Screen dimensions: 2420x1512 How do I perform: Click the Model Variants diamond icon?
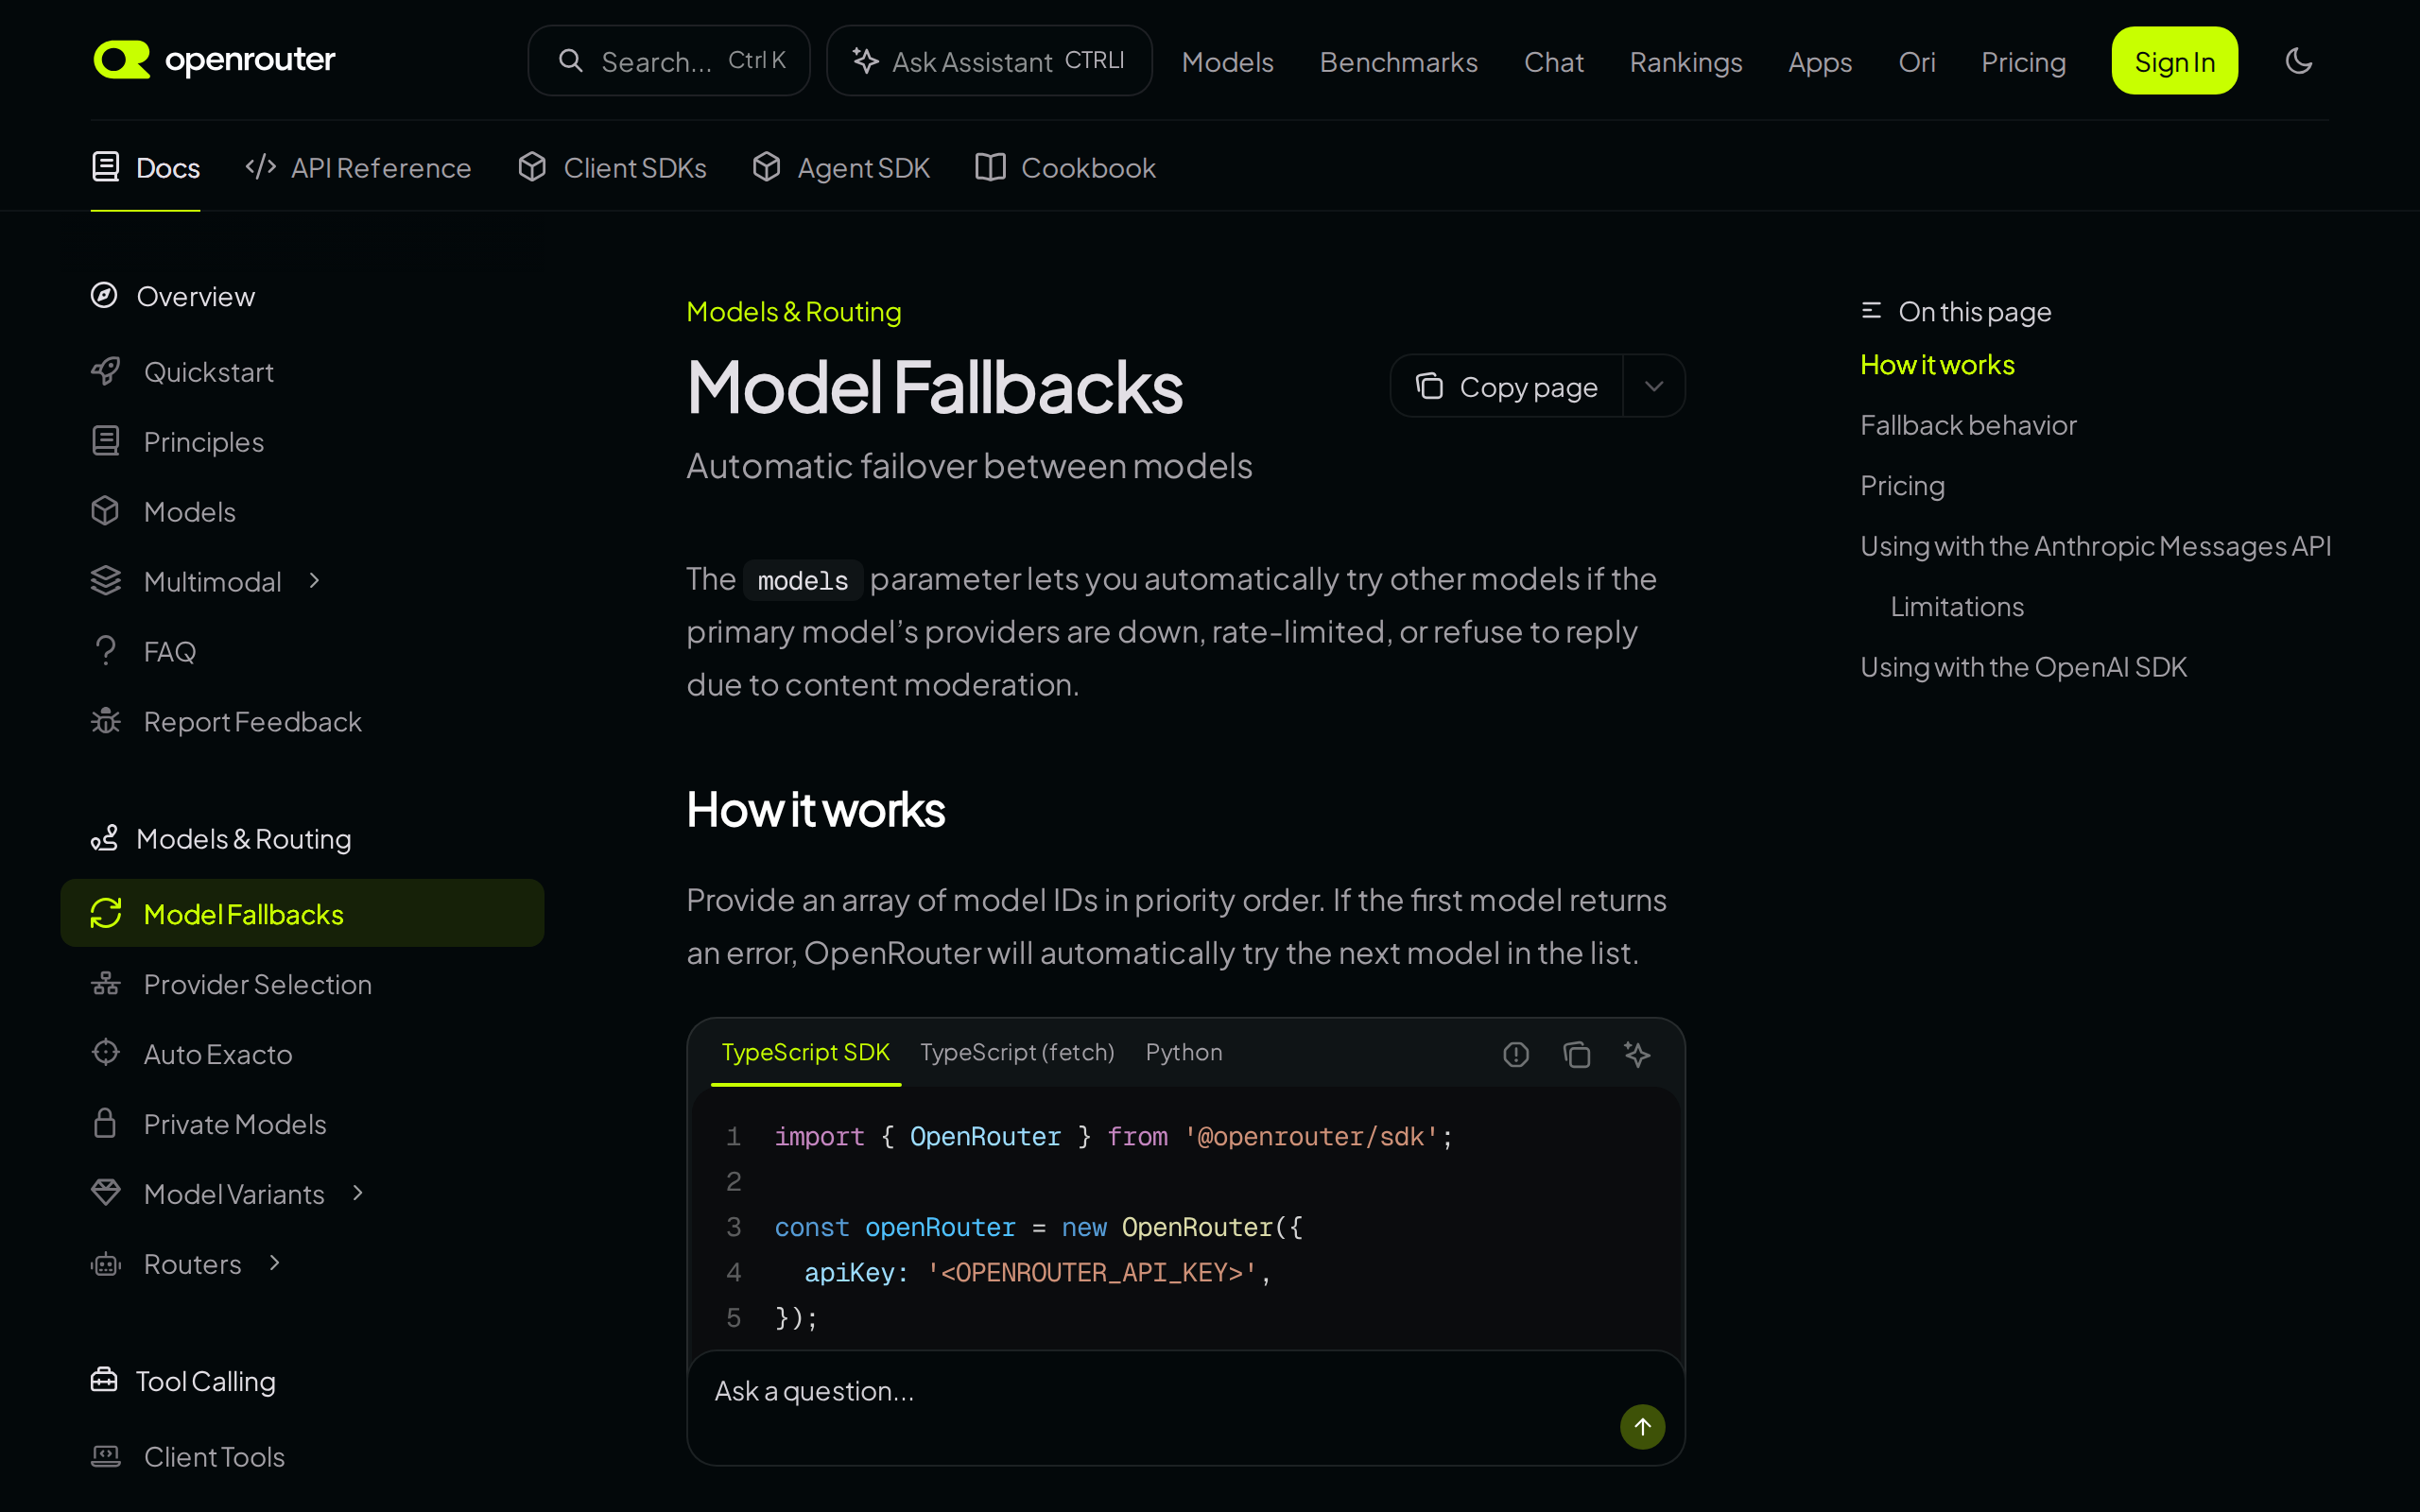coord(105,1193)
